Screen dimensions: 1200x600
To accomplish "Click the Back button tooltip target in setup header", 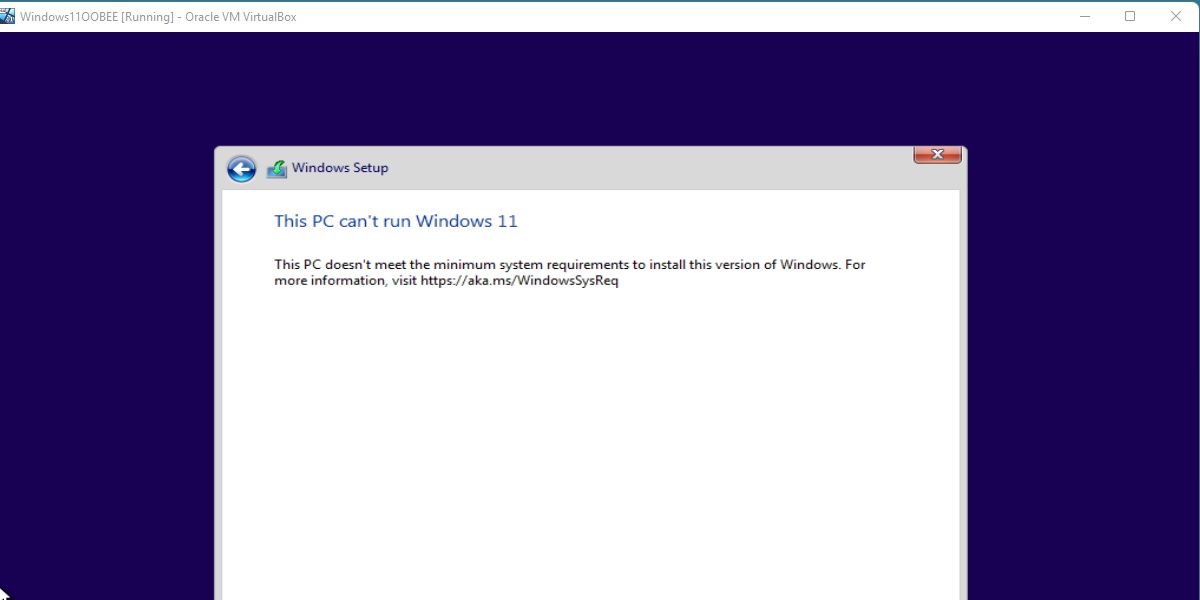I will pyautogui.click(x=241, y=169).
